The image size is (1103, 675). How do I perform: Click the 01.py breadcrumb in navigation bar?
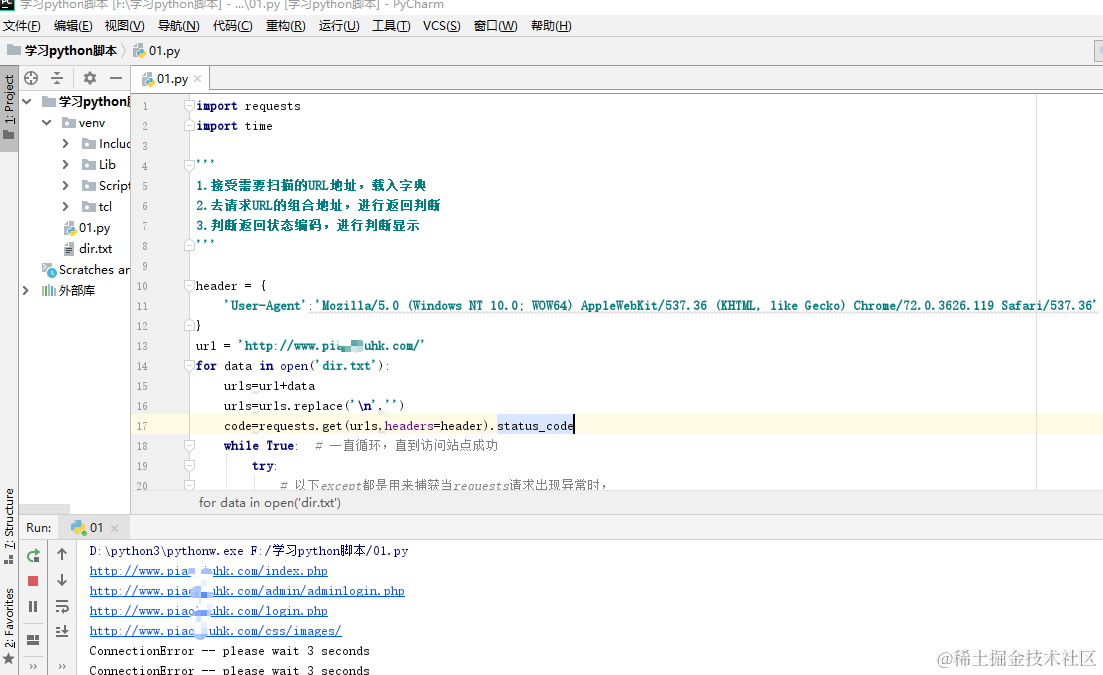157,51
